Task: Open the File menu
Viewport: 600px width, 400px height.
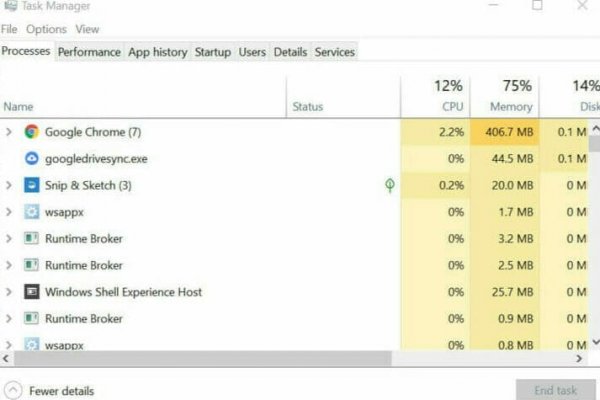Action: [10, 30]
